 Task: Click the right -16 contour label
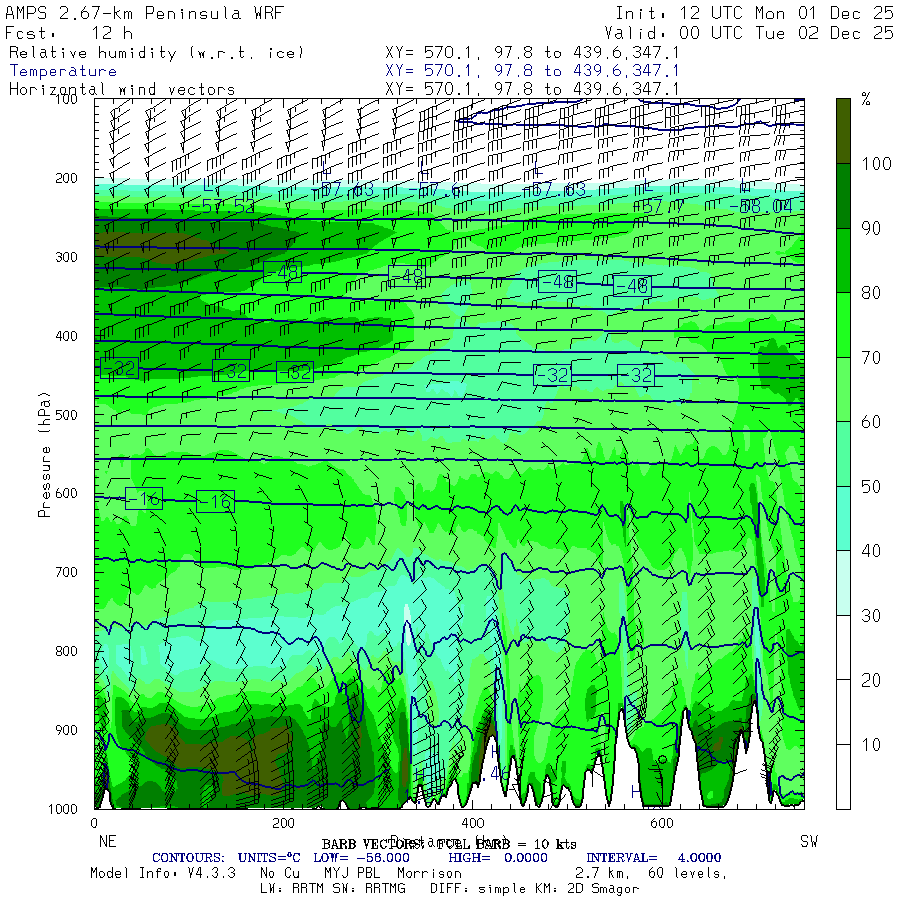[216, 502]
